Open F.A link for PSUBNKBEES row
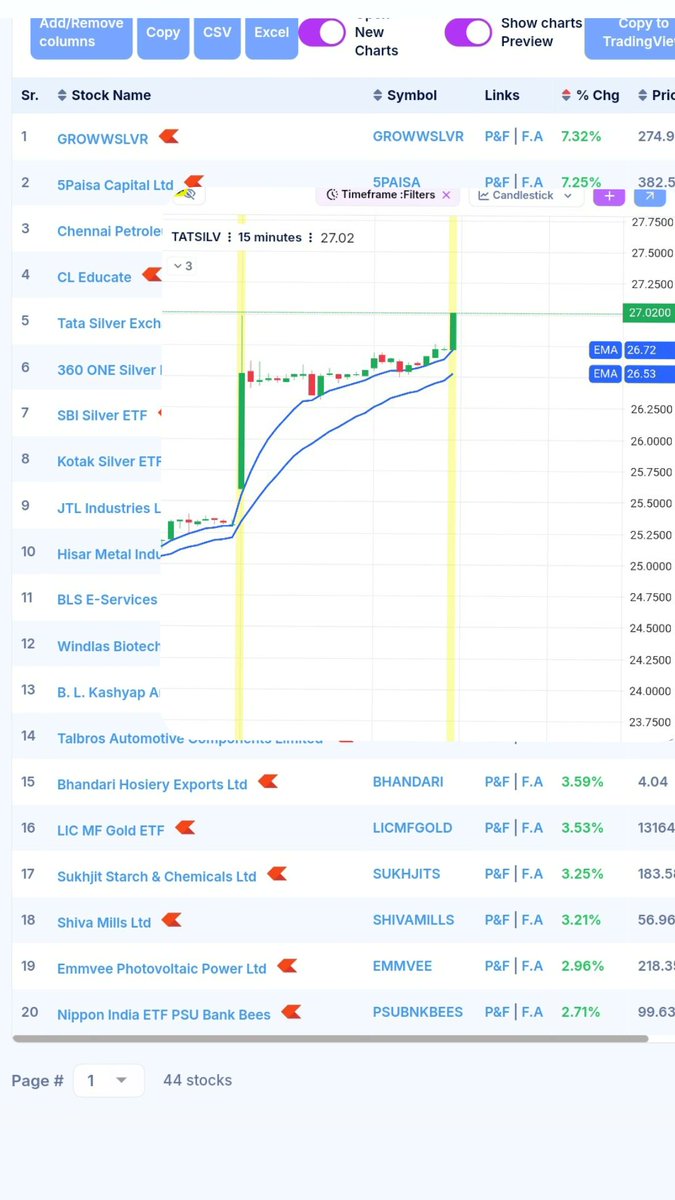The height and width of the screenshot is (1200, 675). (x=532, y=1012)
